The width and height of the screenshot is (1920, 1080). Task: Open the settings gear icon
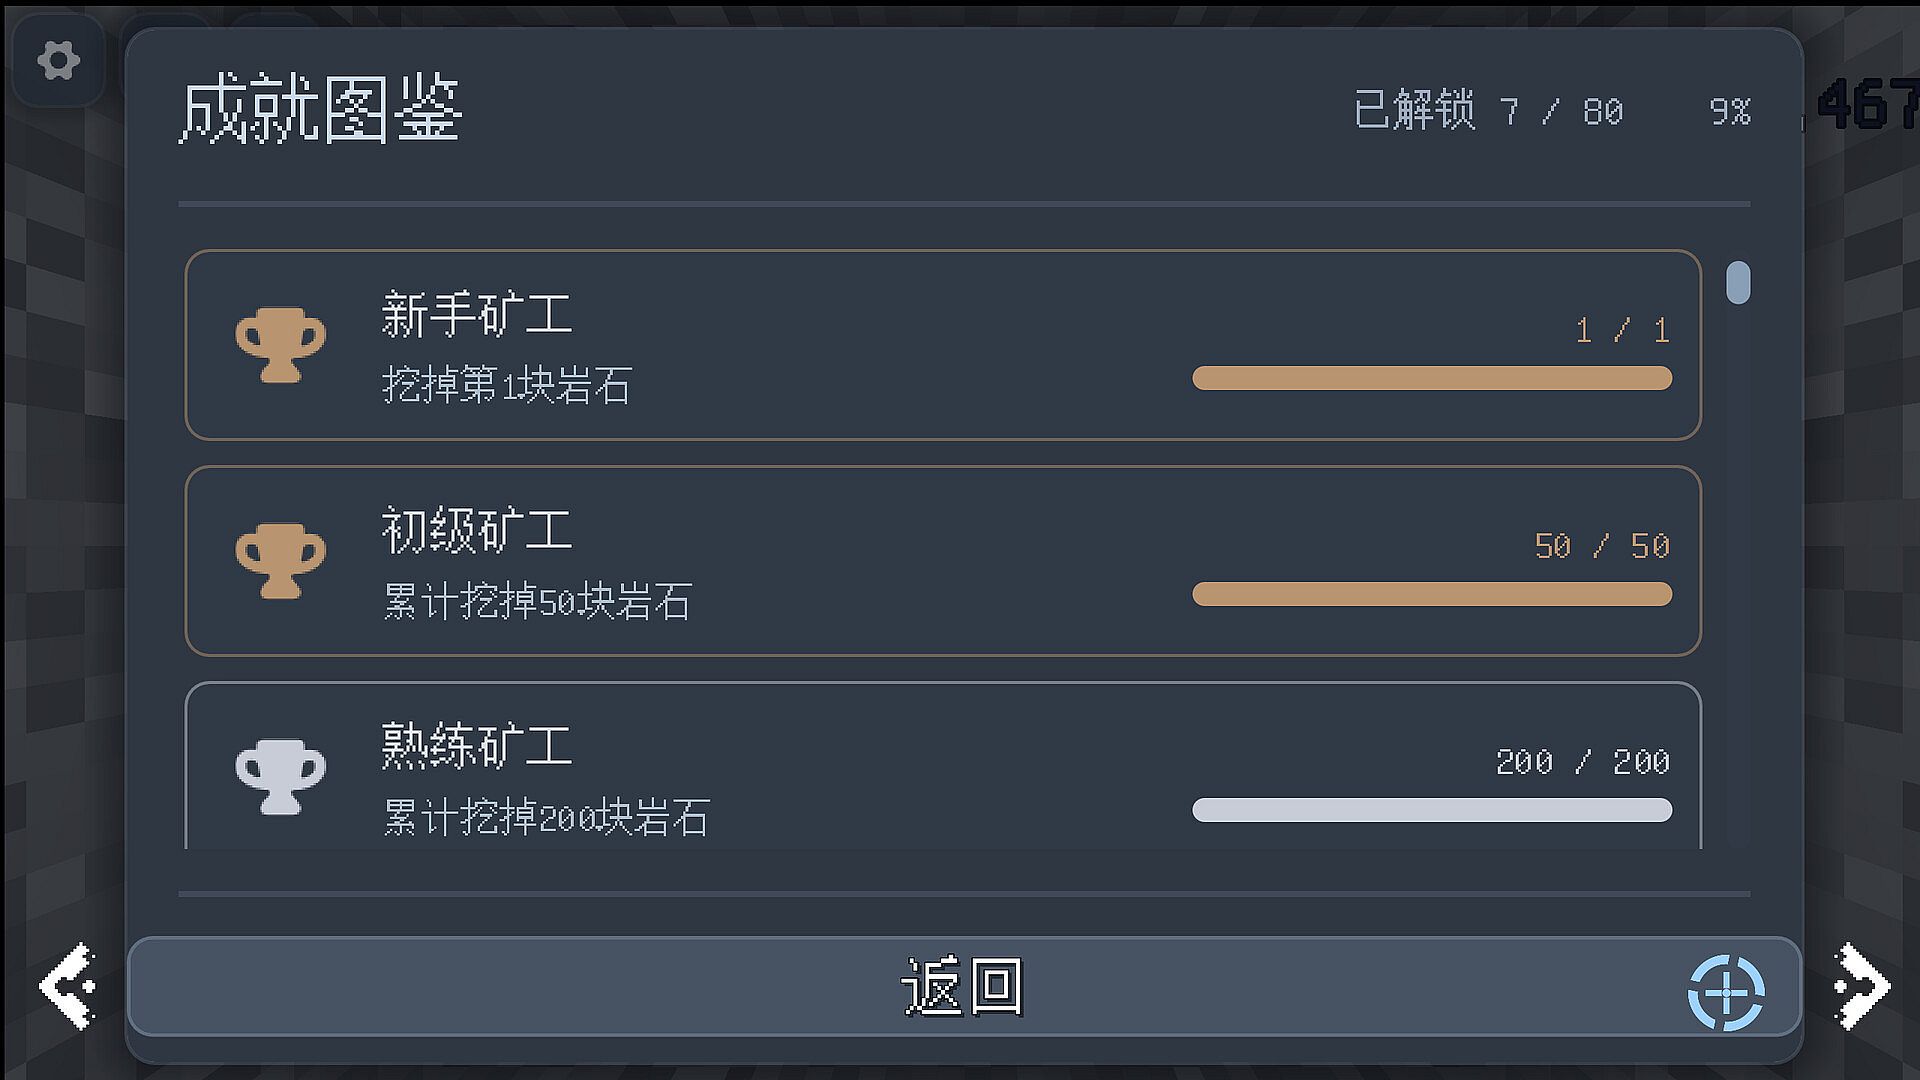[58, 60]
